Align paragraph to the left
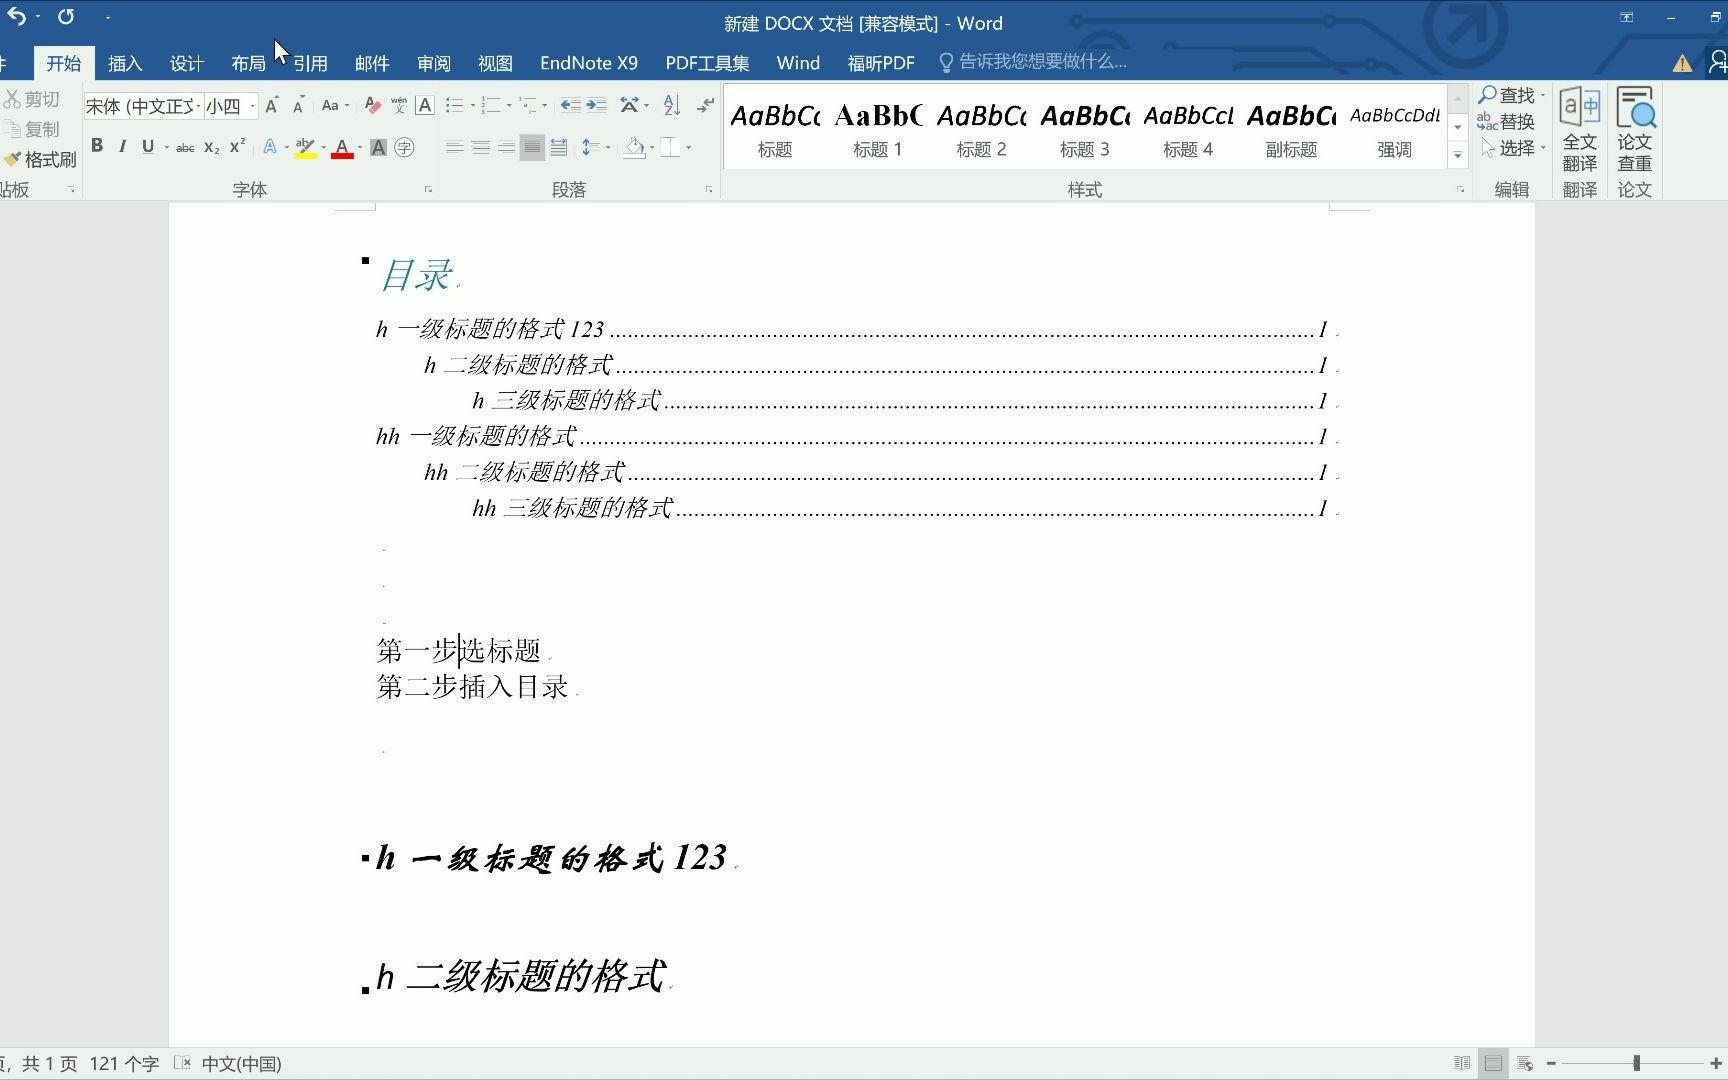Screen dimensions: 1728x1080 click(x=454, y=148)
